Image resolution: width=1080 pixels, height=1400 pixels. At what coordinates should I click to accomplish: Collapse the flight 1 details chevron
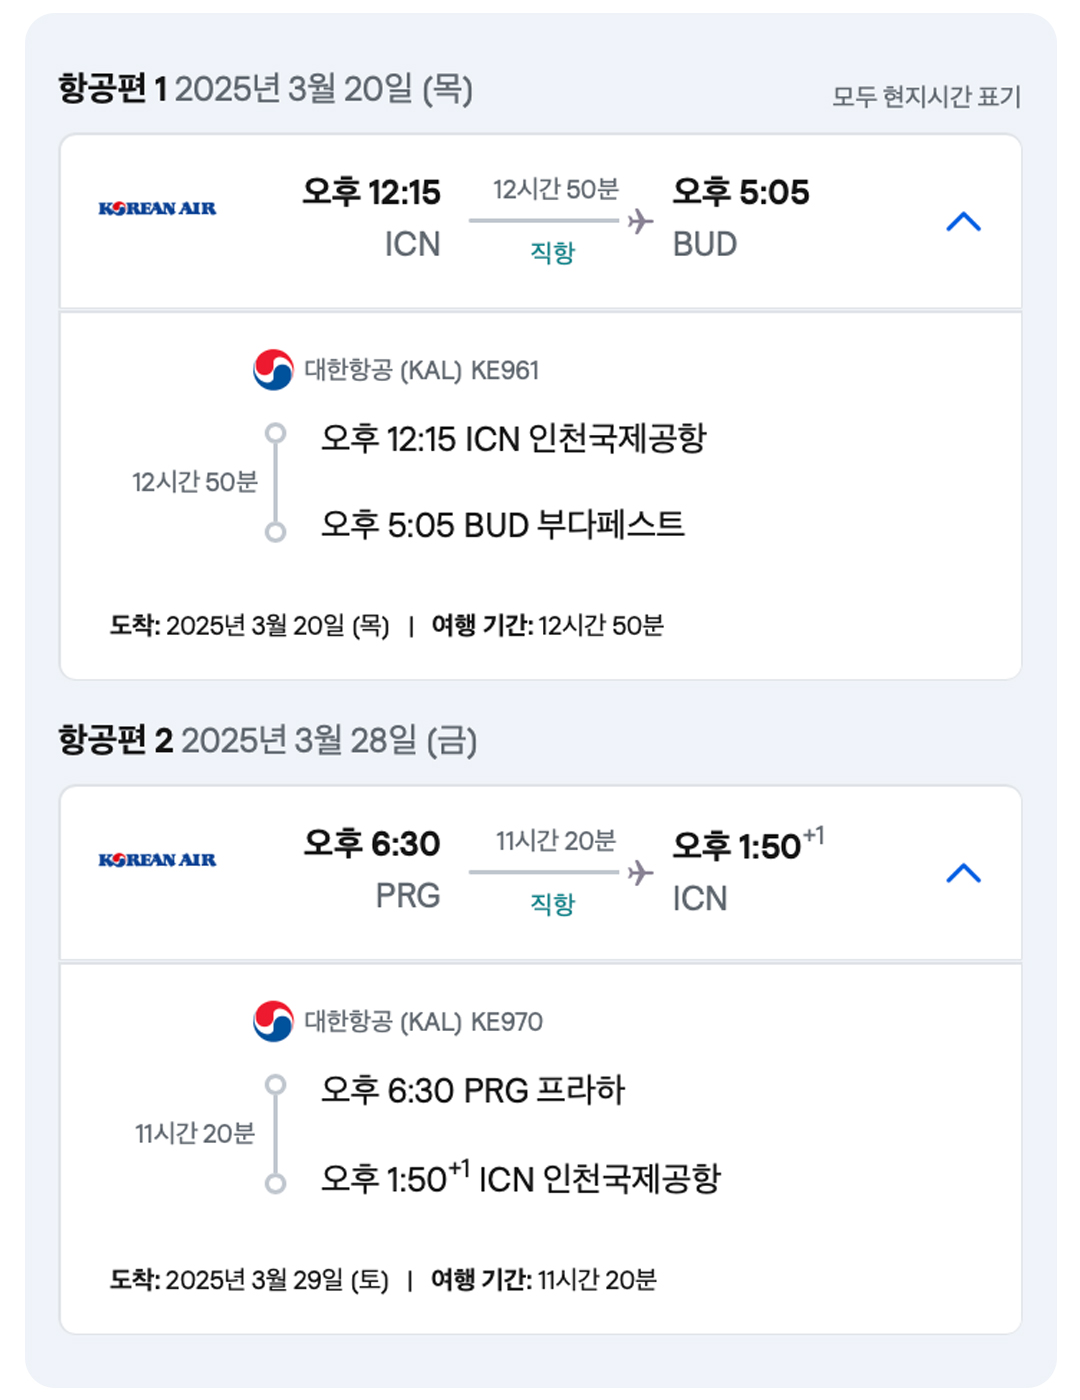963,222
